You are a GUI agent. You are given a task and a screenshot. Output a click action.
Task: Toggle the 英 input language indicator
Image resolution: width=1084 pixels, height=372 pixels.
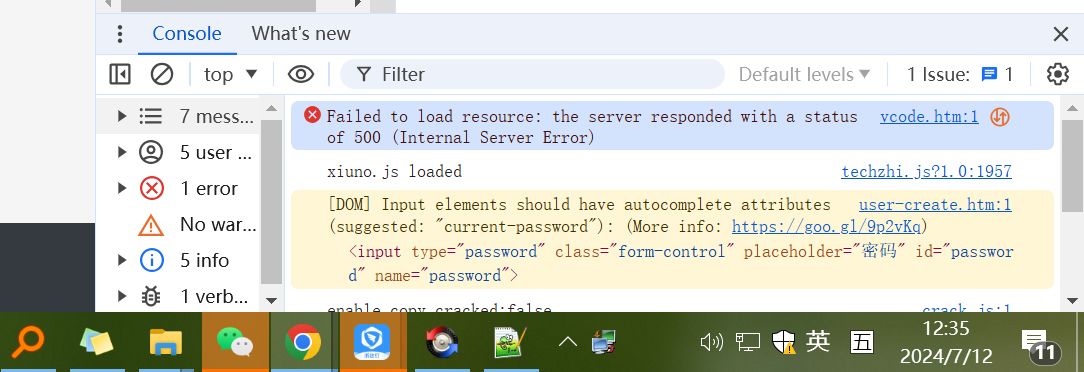(818, 341)
